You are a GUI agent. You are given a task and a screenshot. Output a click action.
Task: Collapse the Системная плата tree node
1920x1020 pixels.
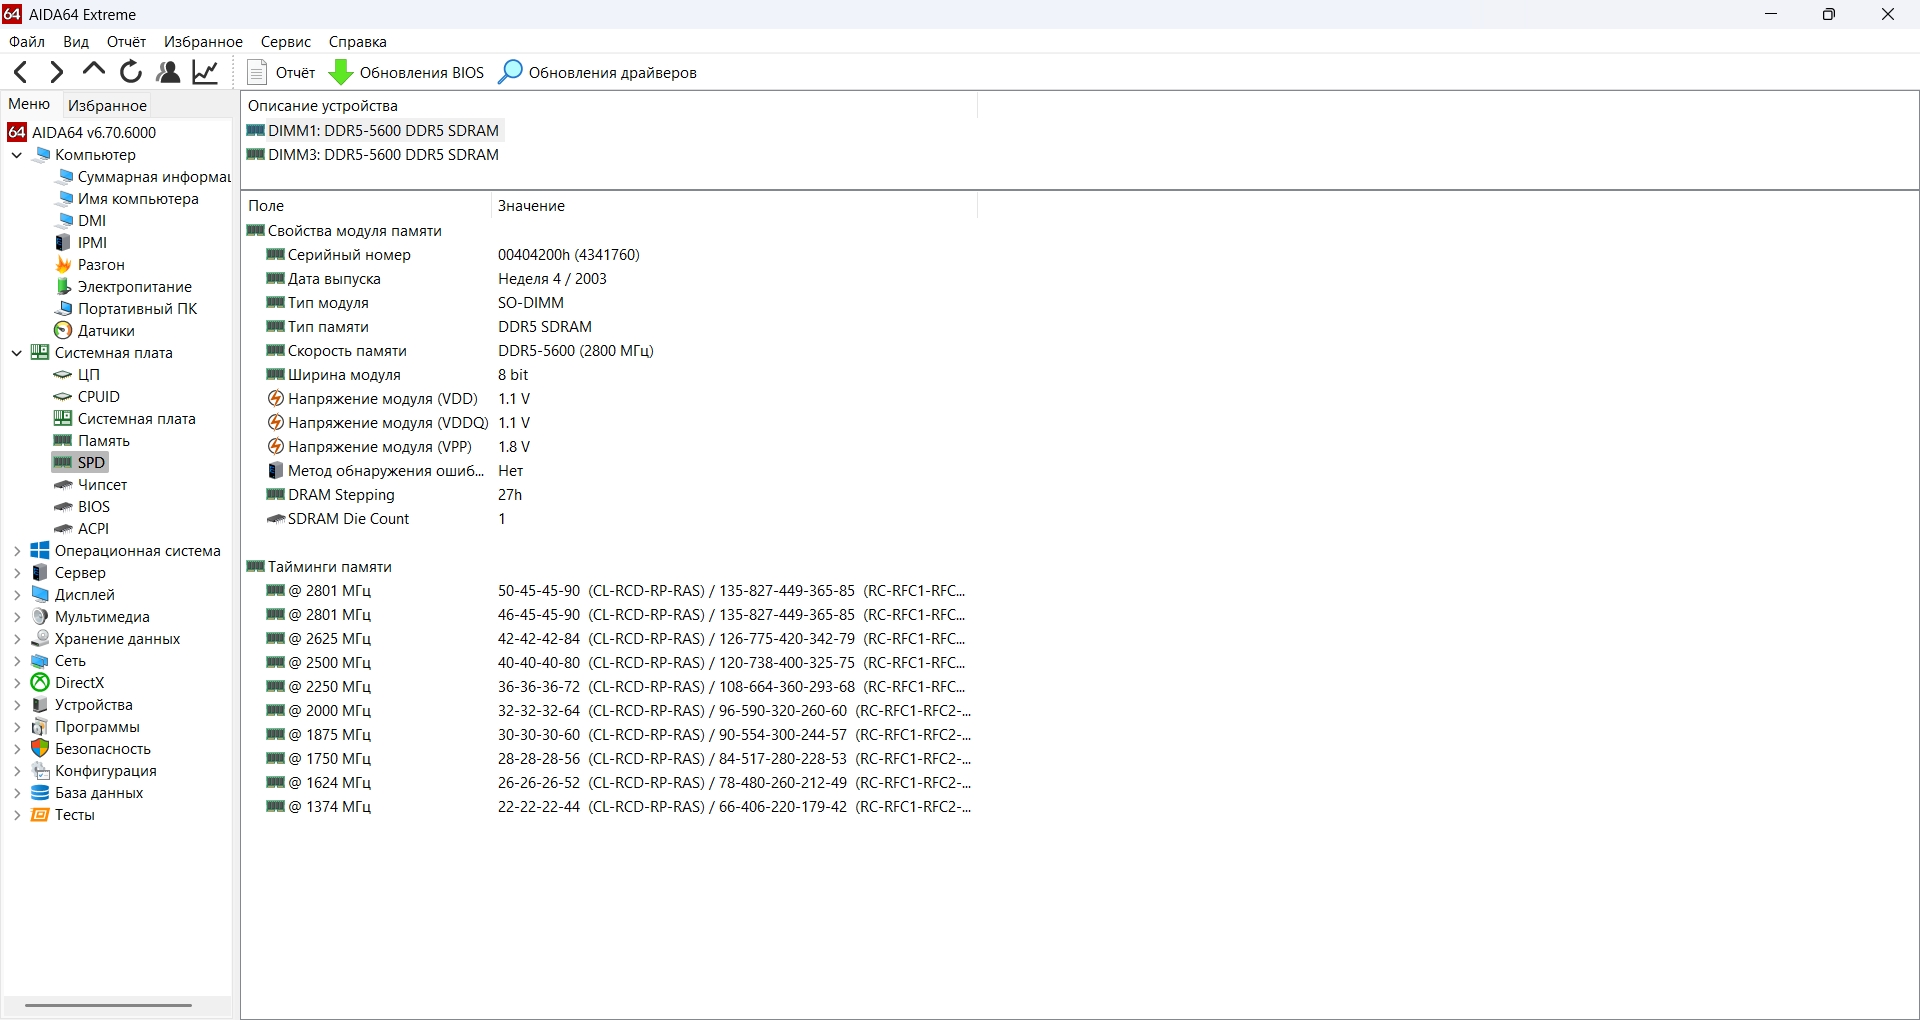pos(16,353)
